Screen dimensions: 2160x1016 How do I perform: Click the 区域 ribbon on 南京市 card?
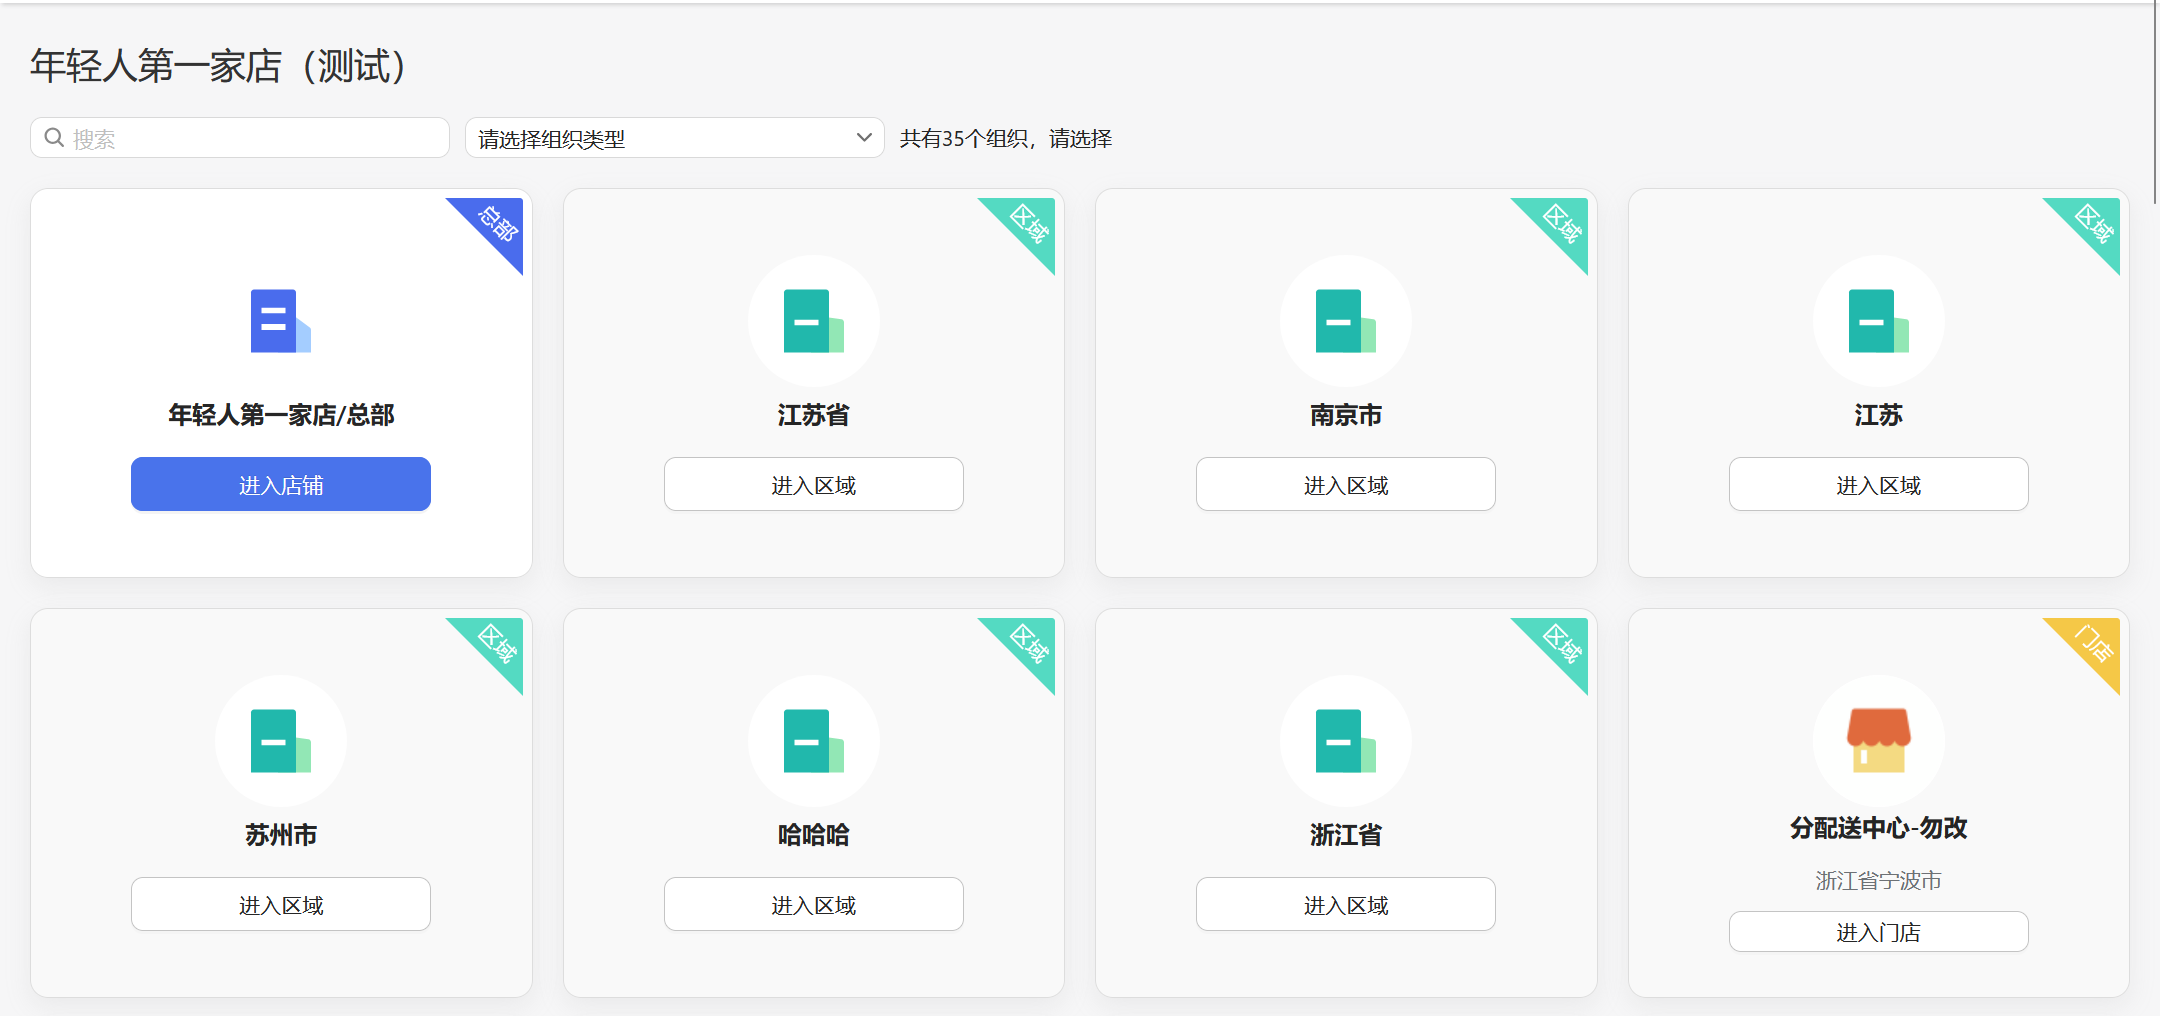point(1561,224)
